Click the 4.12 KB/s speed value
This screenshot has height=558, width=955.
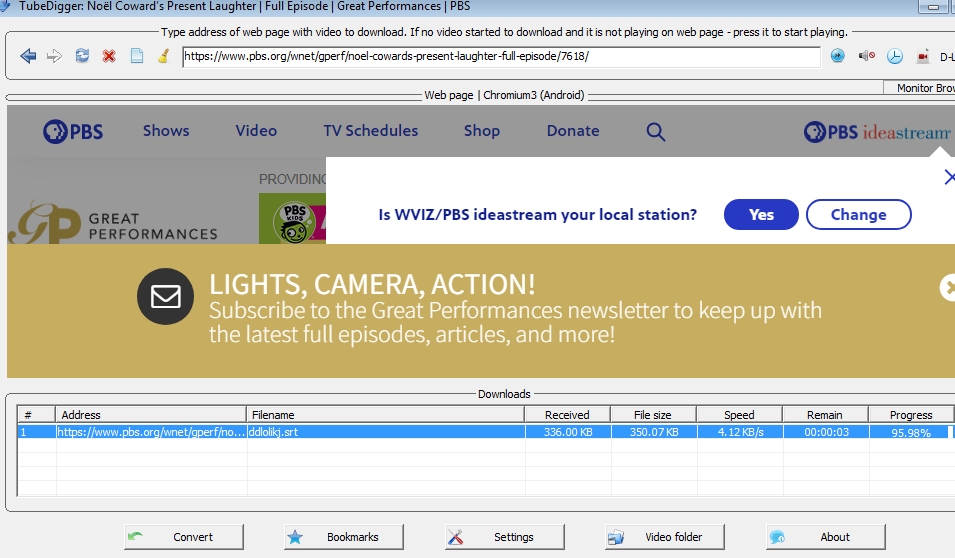(740, 432)
